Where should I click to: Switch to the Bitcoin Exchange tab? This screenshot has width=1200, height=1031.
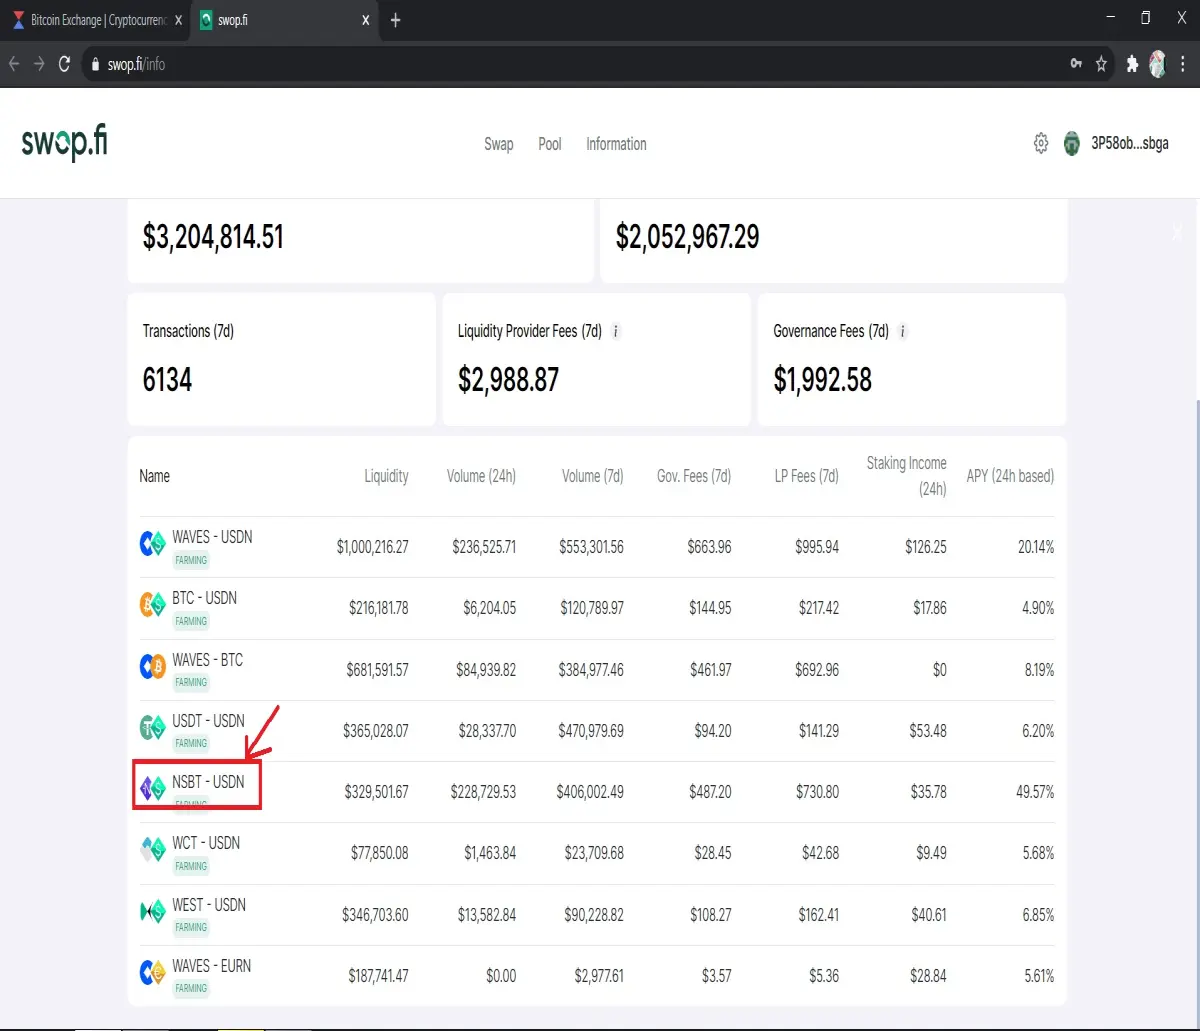(95, 20)
